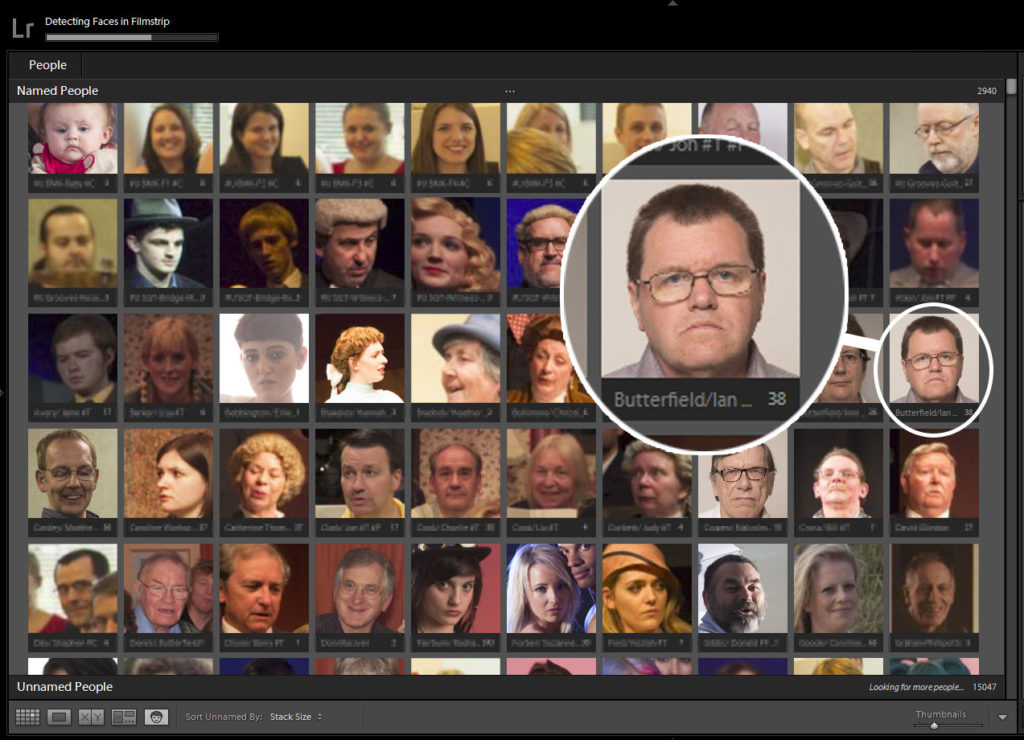Click the Detecting Faces progress bar

coord(131,38)
